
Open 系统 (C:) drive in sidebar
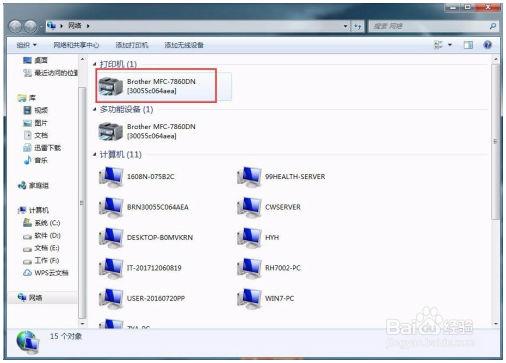point(42,223)
